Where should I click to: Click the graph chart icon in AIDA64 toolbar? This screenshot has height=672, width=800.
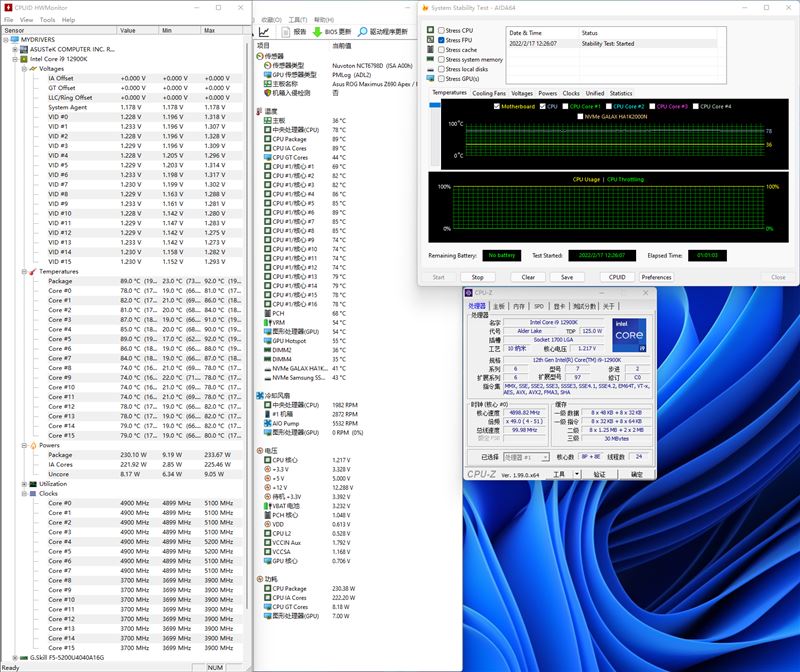click(x=265, y=32)
